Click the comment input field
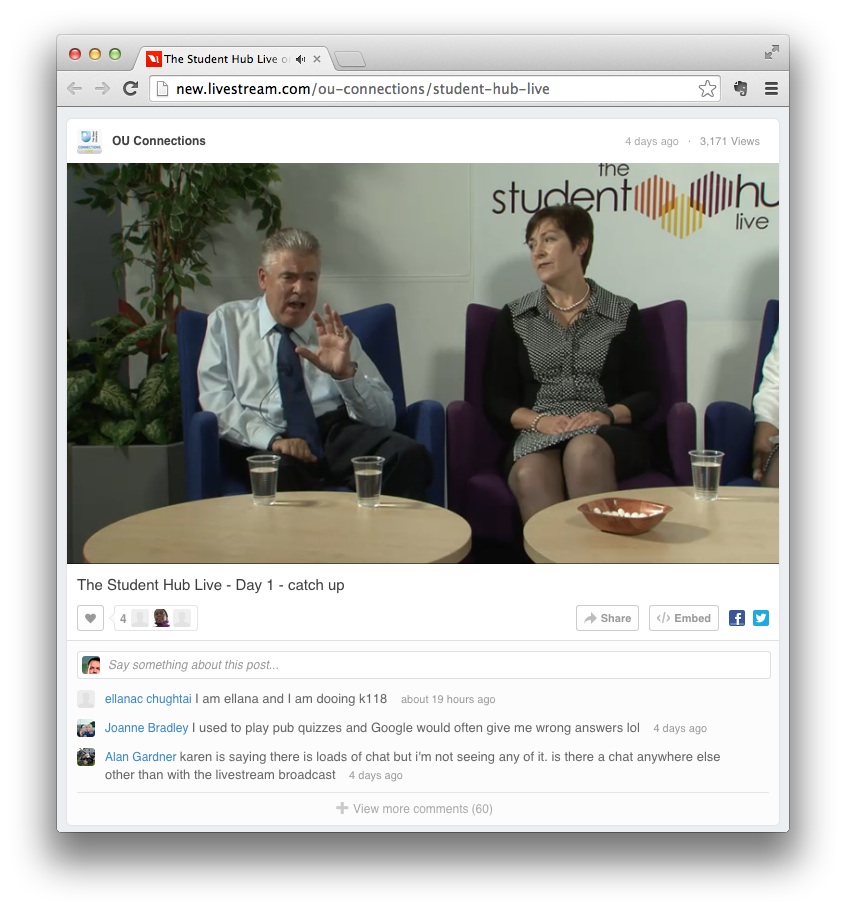 (436, 665)
